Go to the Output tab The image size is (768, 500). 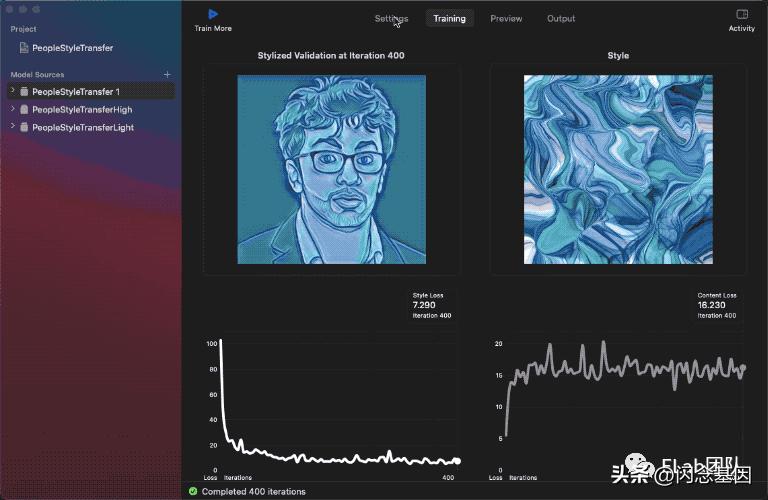pos(561,19)
